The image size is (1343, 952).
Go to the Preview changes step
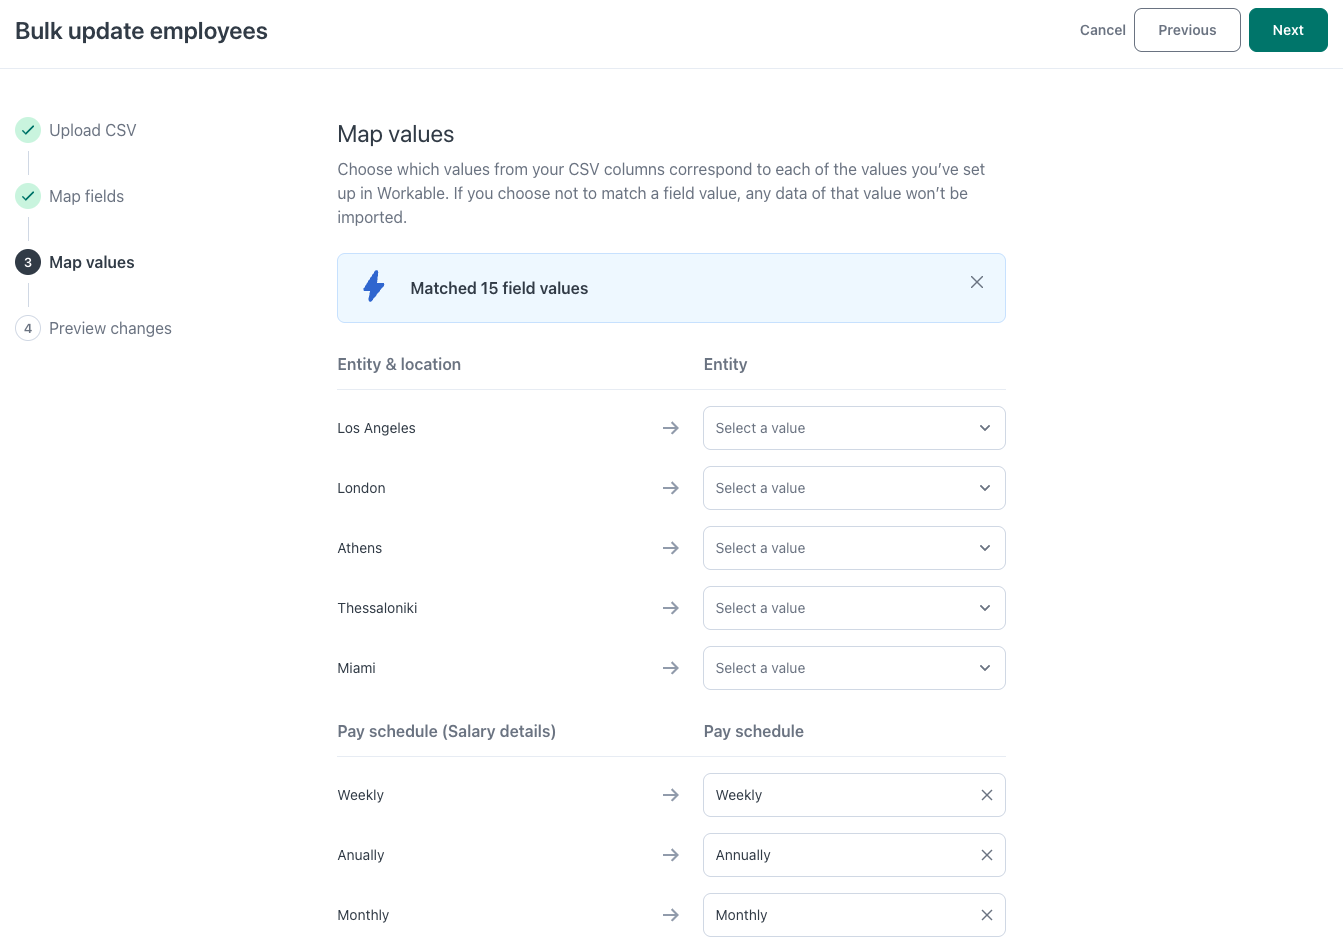point(110,328)
